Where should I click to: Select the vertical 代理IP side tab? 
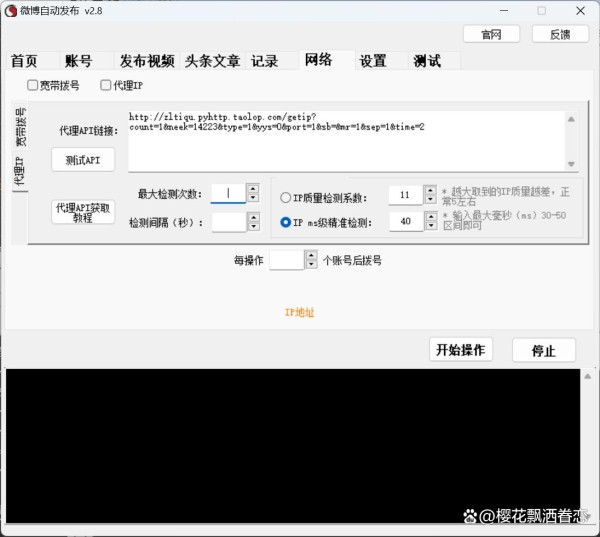19,171
